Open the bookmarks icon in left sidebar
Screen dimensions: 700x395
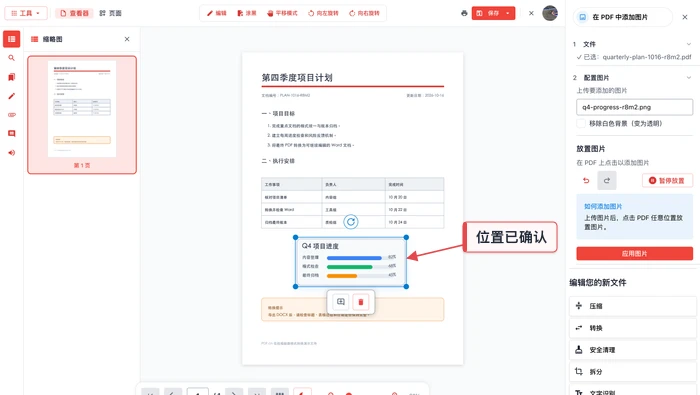pos(12,77)
